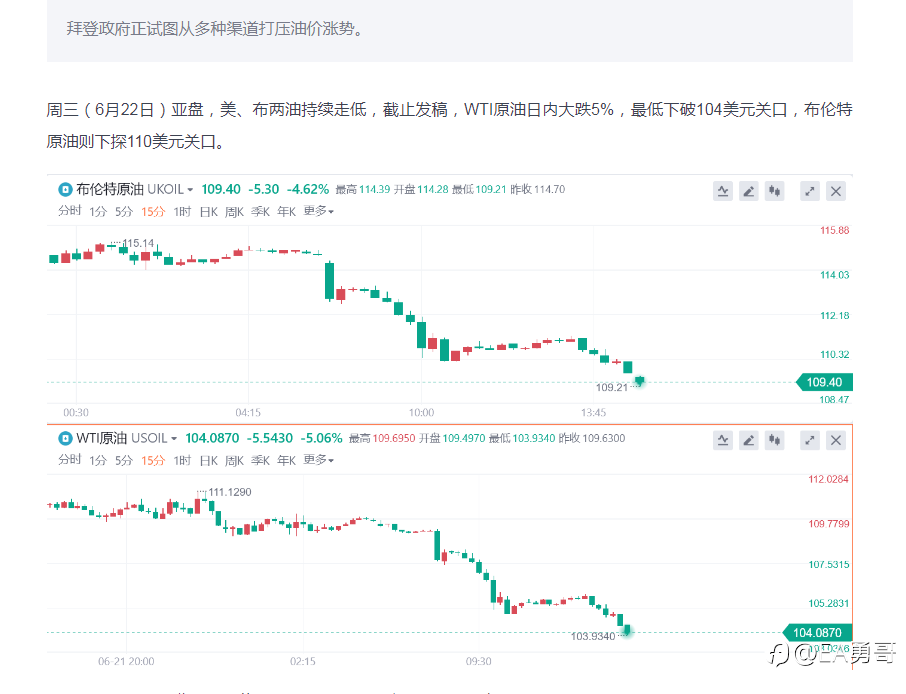The image size is (906, 694).
Task: Select 周K timeframe on WTI chart
Action: click(x=234, y=460)
